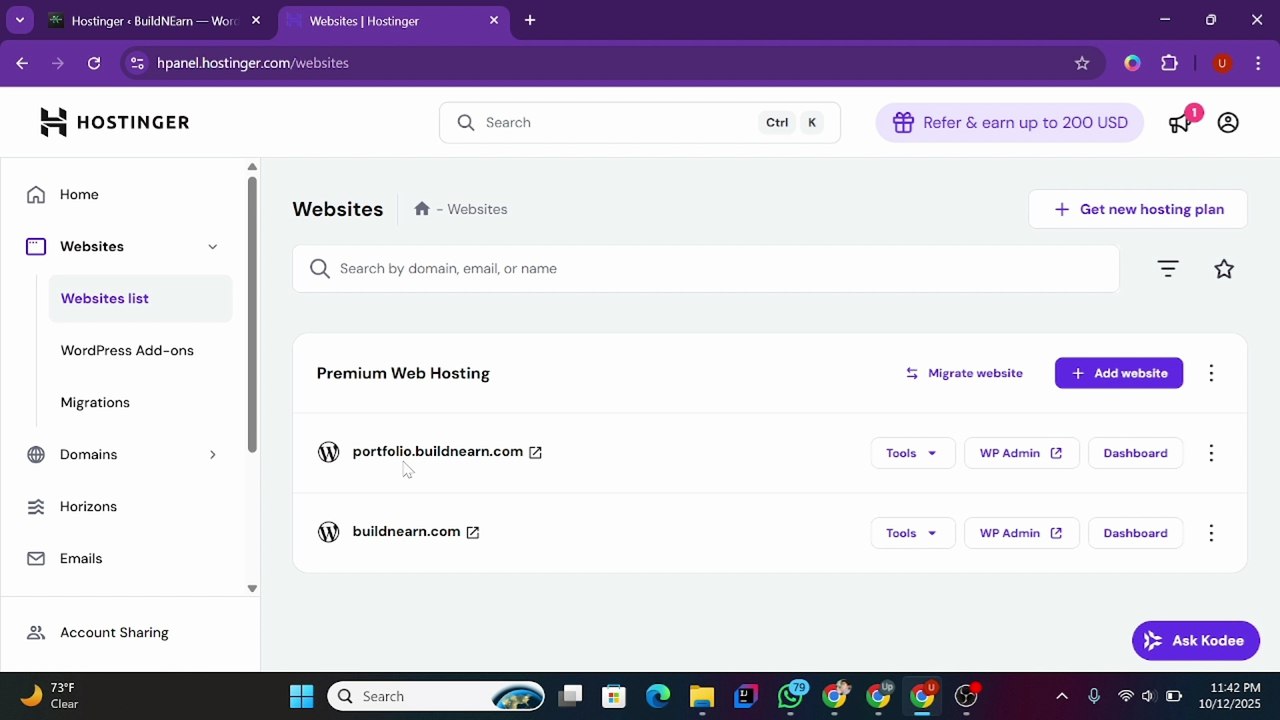Click Get new hosting plan button
The width and height of the screenshot is (1280, 720).
click(x=1138, y=209)
